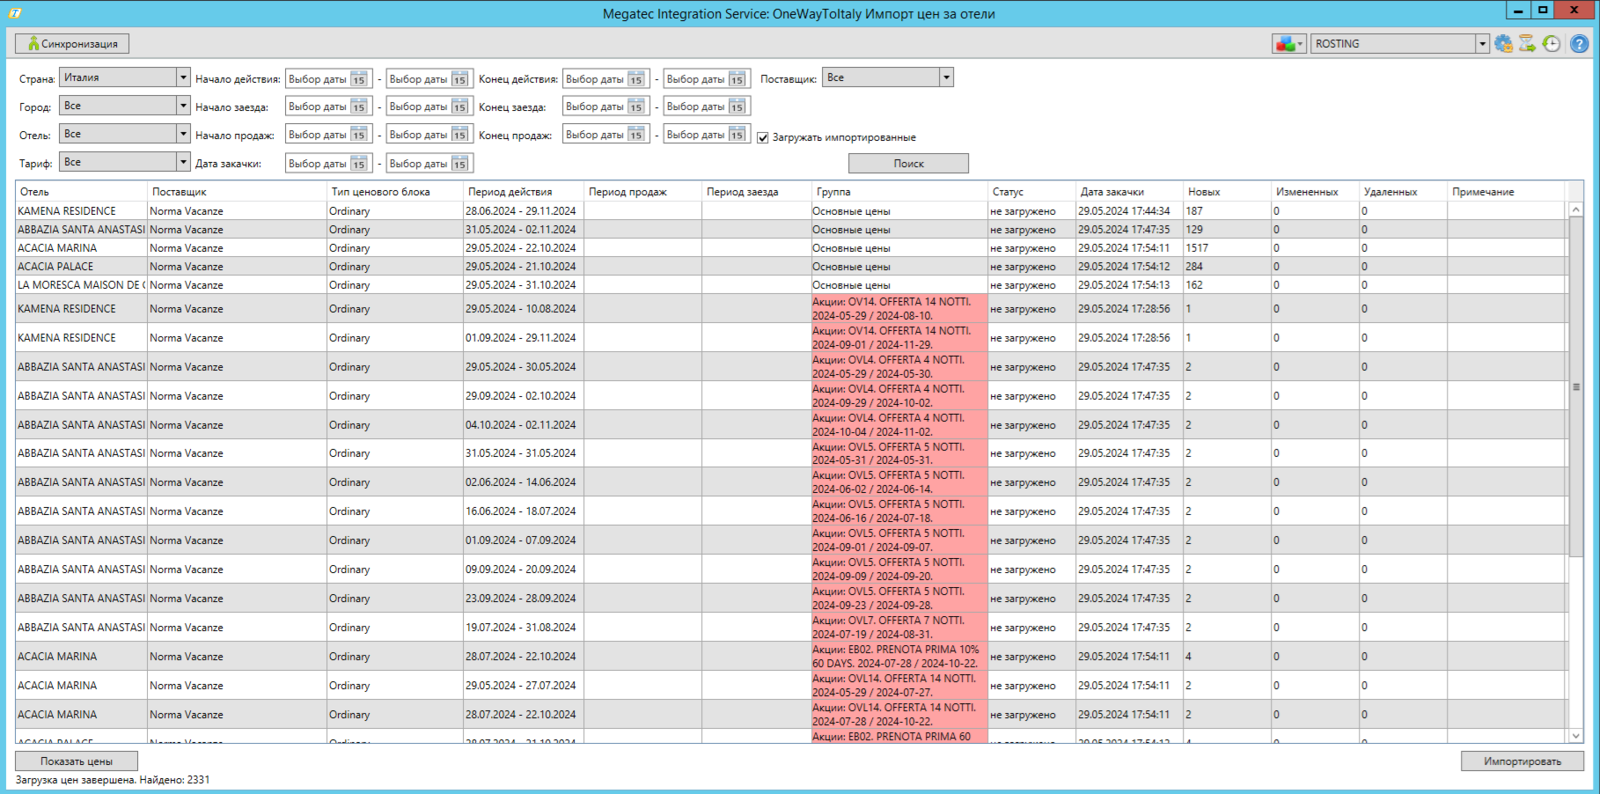Sort by the Поставщик column header
Screen dimensions: 1600x794
pos(237,191)
